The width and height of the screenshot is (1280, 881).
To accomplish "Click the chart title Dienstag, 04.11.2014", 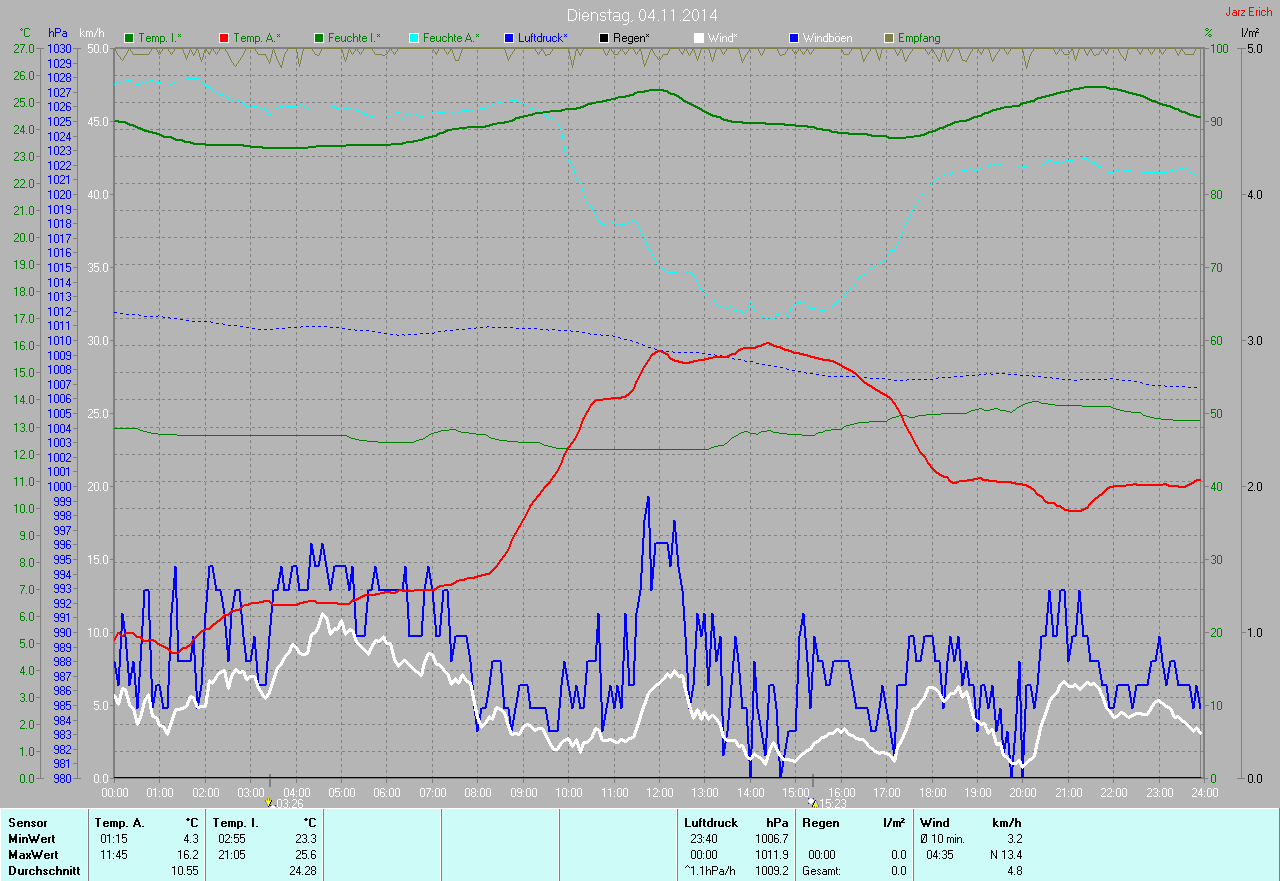I will 641,15.
